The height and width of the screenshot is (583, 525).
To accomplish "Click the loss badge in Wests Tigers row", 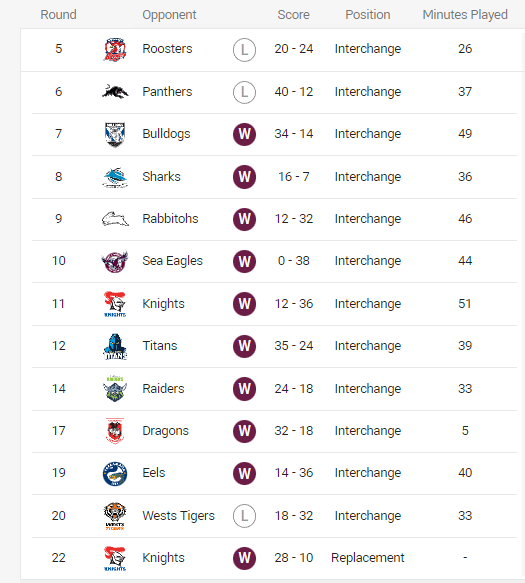I will point(244,516).
